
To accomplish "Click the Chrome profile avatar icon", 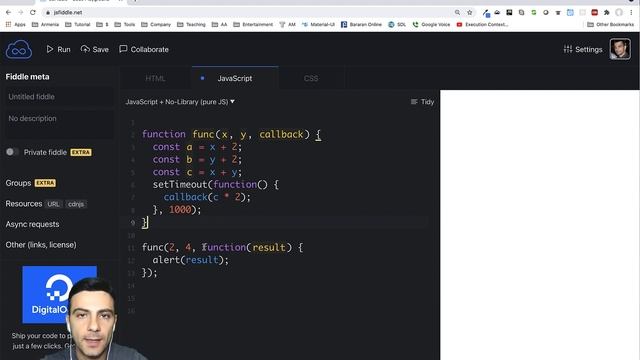I will tap(619, 13).
